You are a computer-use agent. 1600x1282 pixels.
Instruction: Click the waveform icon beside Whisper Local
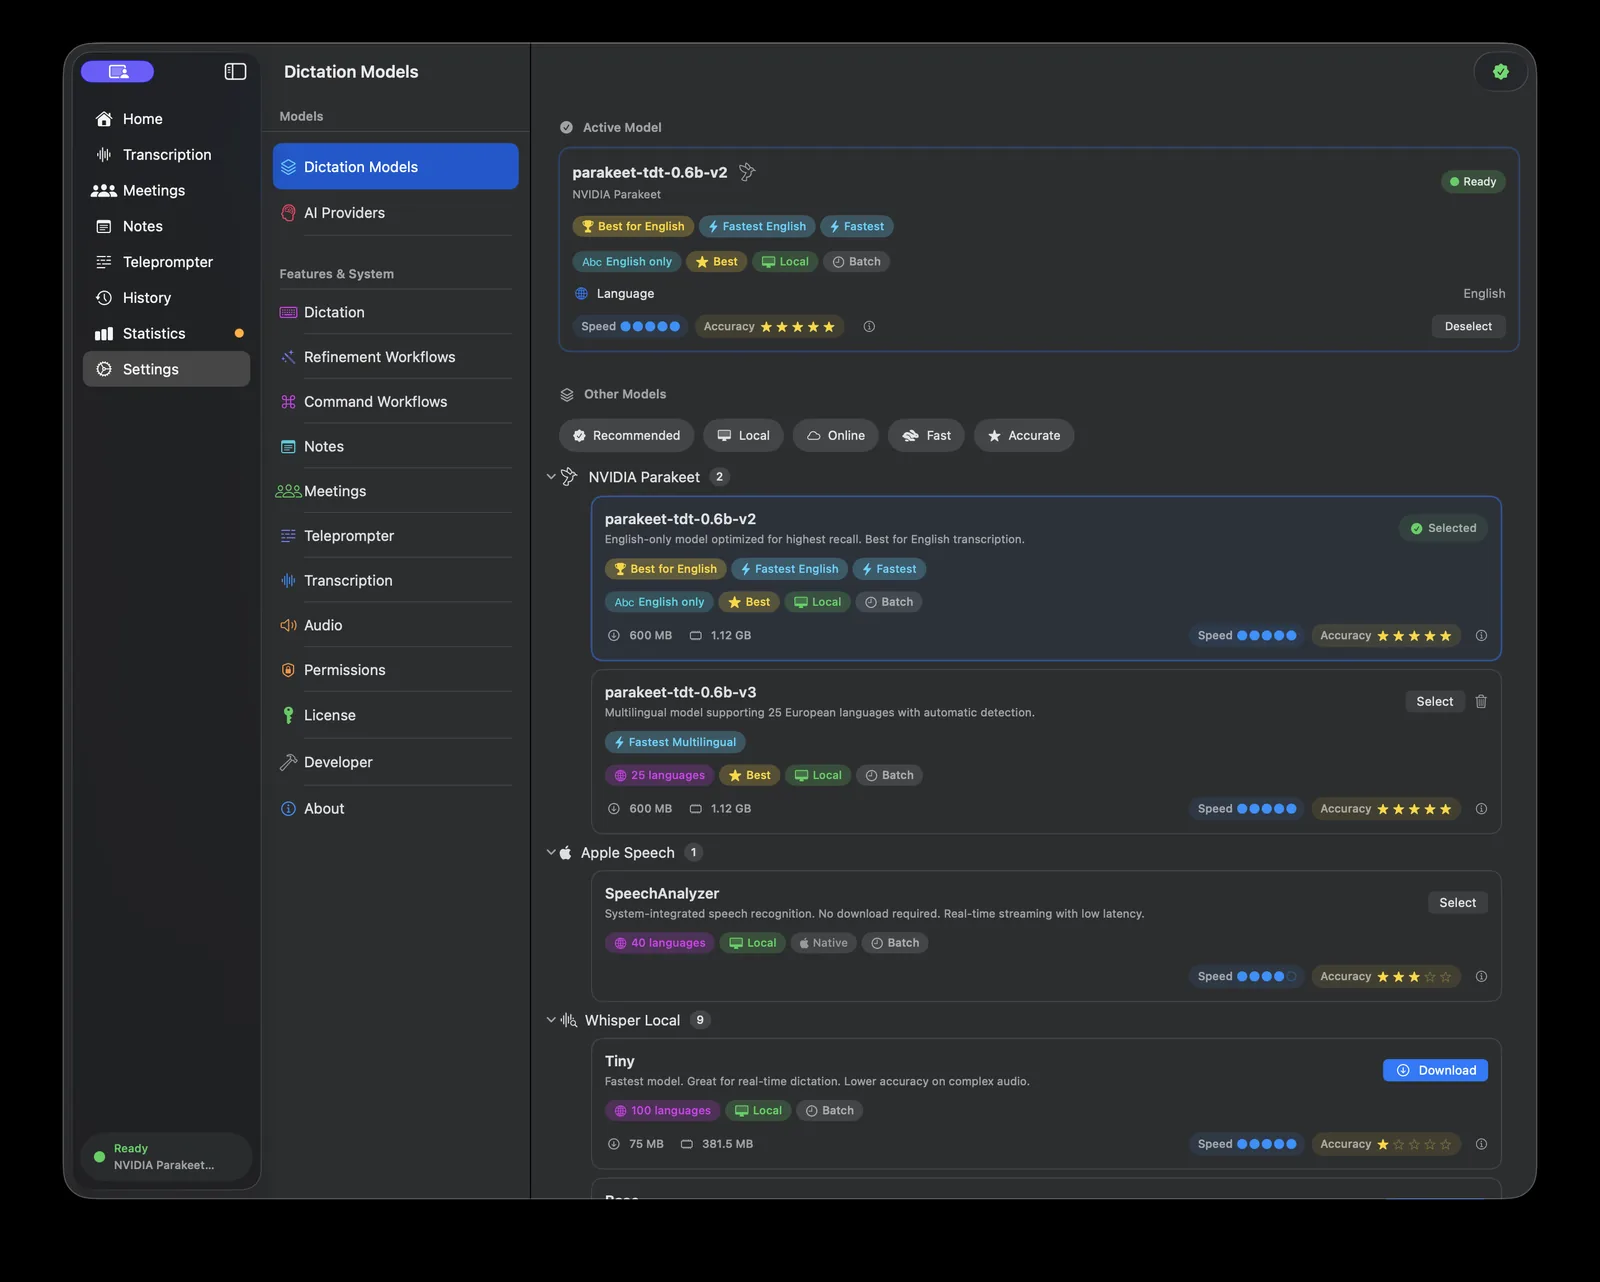pos(569,1020)
